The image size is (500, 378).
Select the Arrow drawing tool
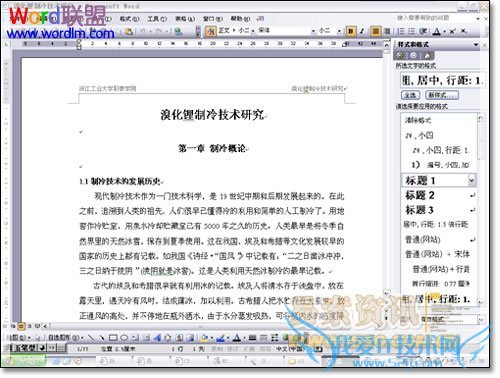[102, 338]
